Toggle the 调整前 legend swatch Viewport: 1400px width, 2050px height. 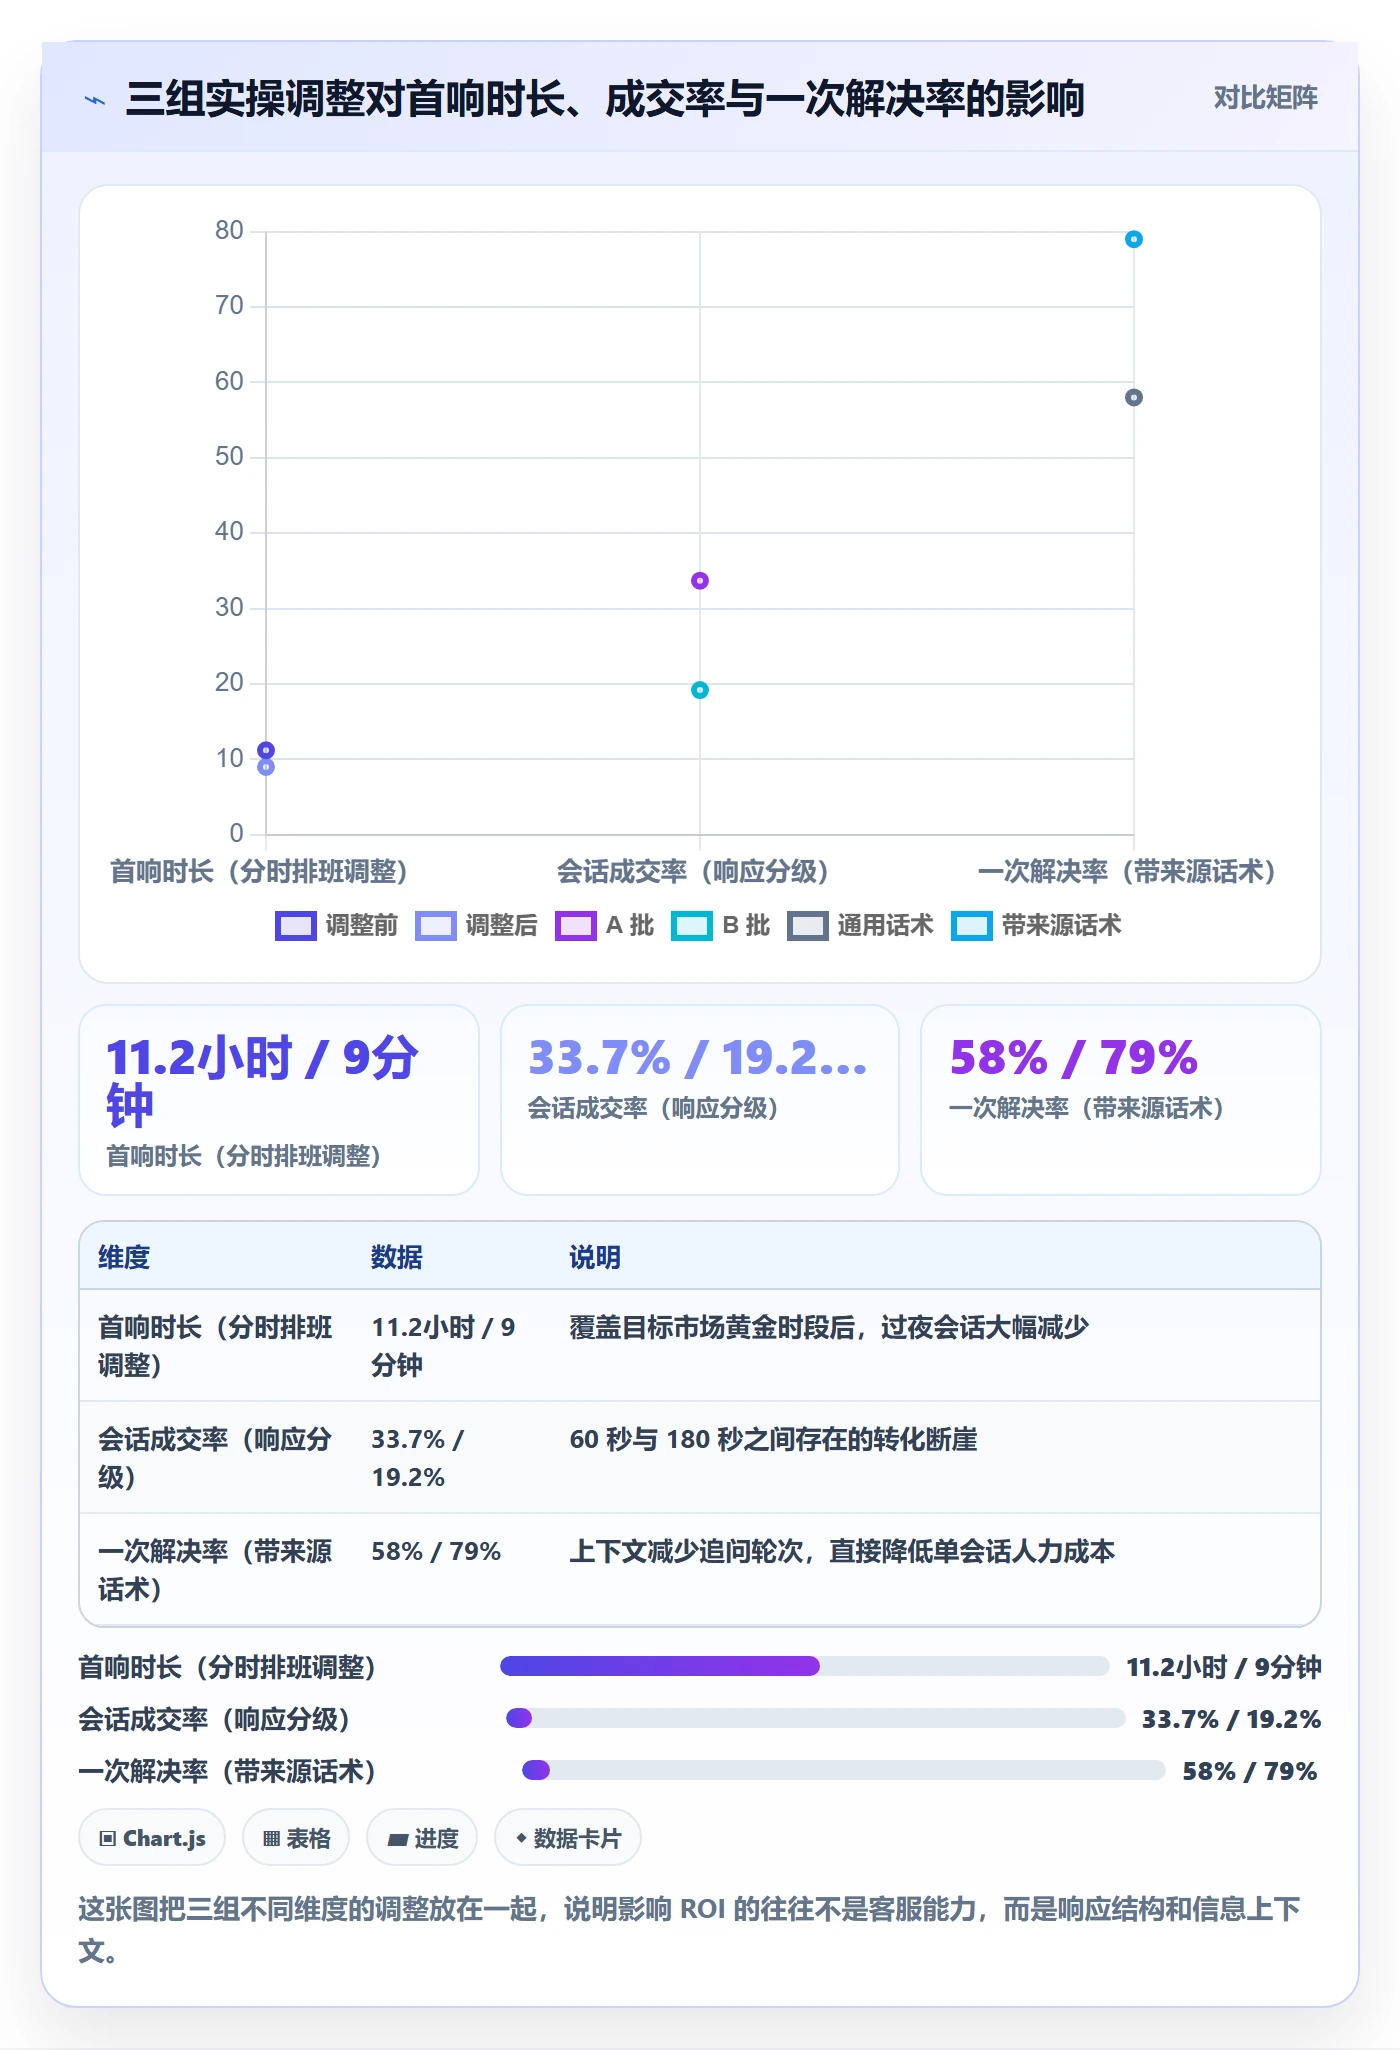tap(295, 926)
